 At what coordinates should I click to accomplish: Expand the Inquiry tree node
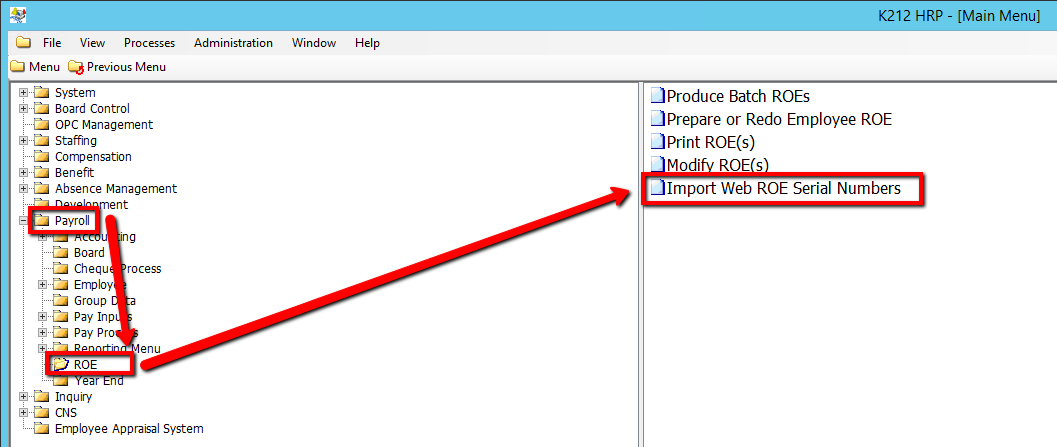(24, 397)
